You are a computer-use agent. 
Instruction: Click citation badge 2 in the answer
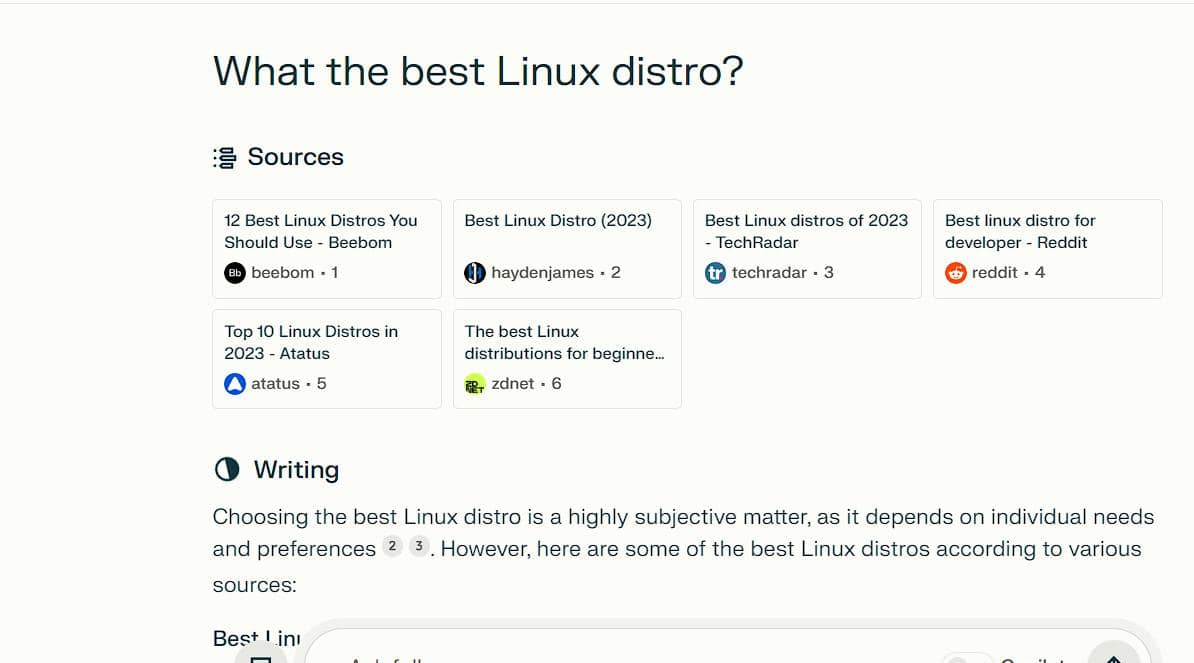pyautogui.click(x=393, y=547)
